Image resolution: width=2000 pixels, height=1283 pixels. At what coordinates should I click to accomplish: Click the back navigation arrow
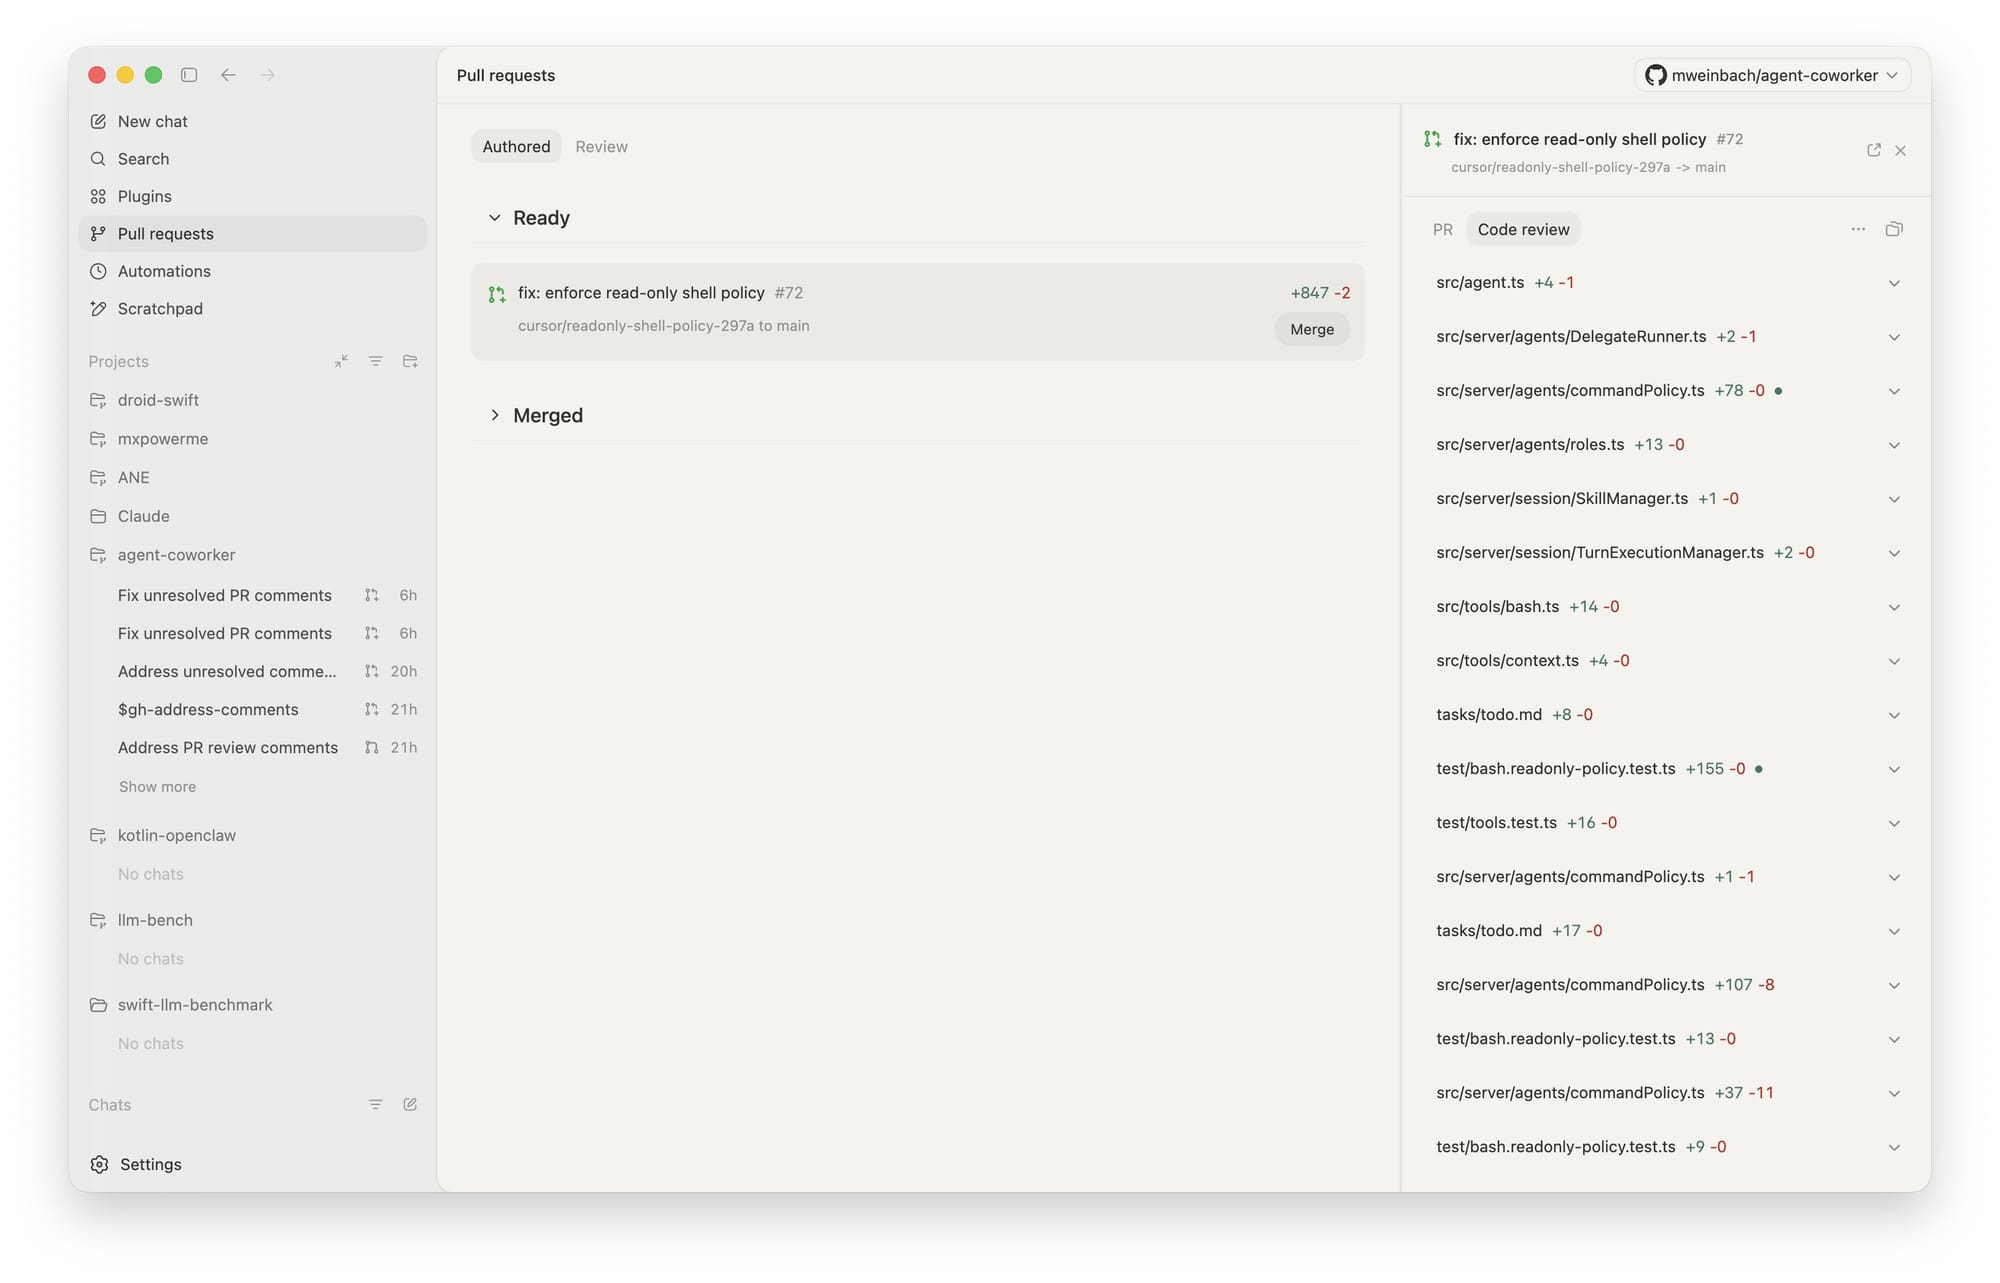pyautogui.click(x=228, y=75)
